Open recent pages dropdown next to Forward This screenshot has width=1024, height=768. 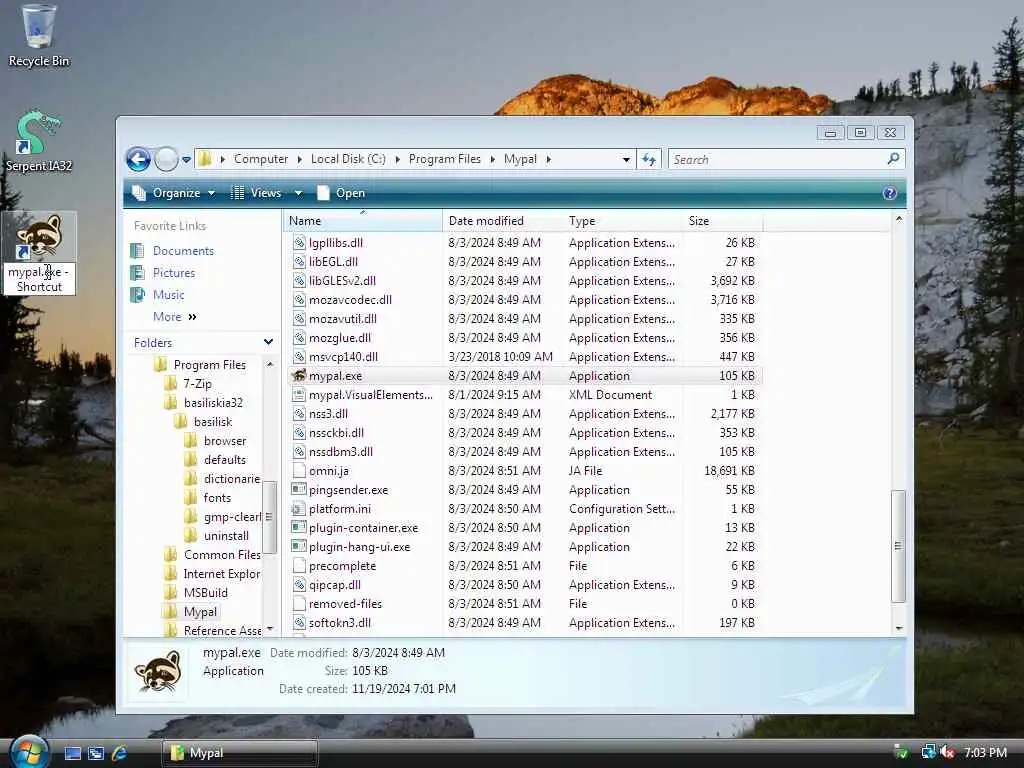click(x=187, y=159)
